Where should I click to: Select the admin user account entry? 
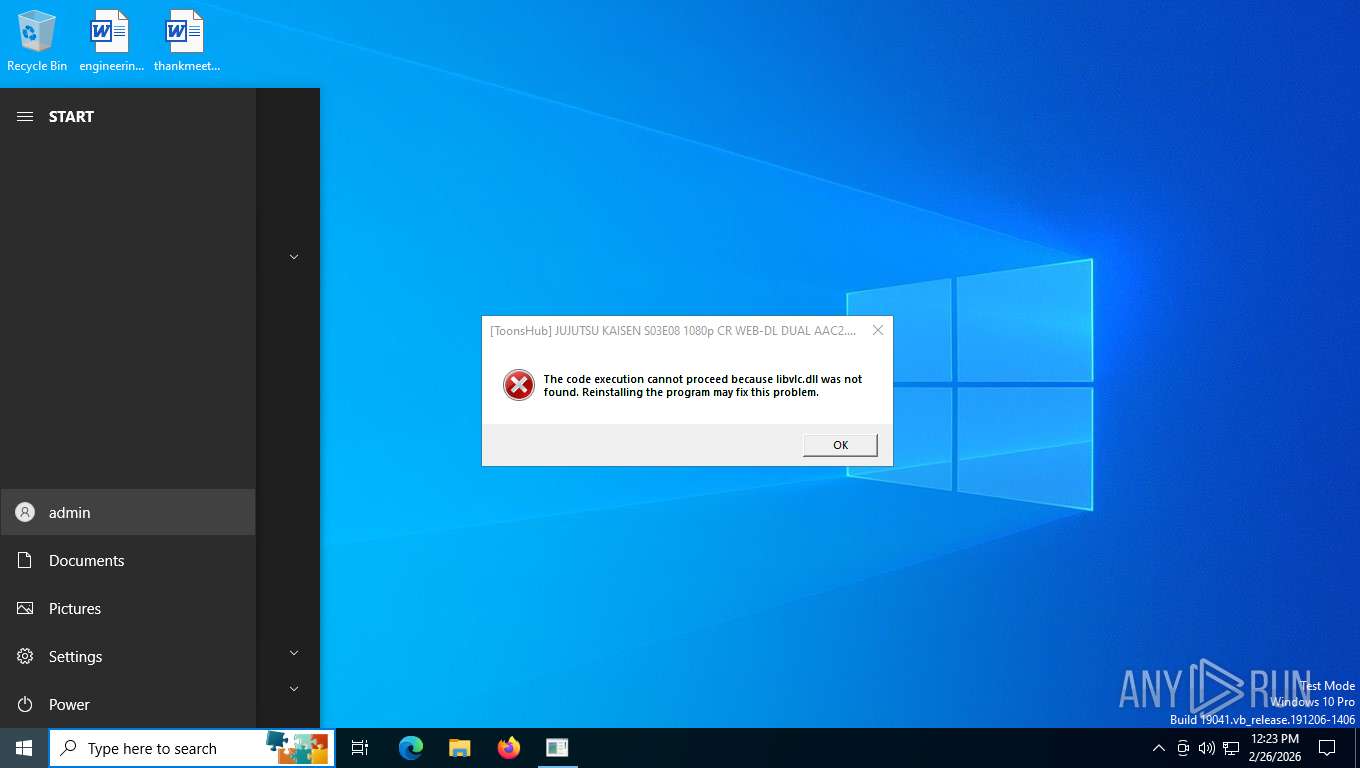pyautogui.click(x=128, y=512)
